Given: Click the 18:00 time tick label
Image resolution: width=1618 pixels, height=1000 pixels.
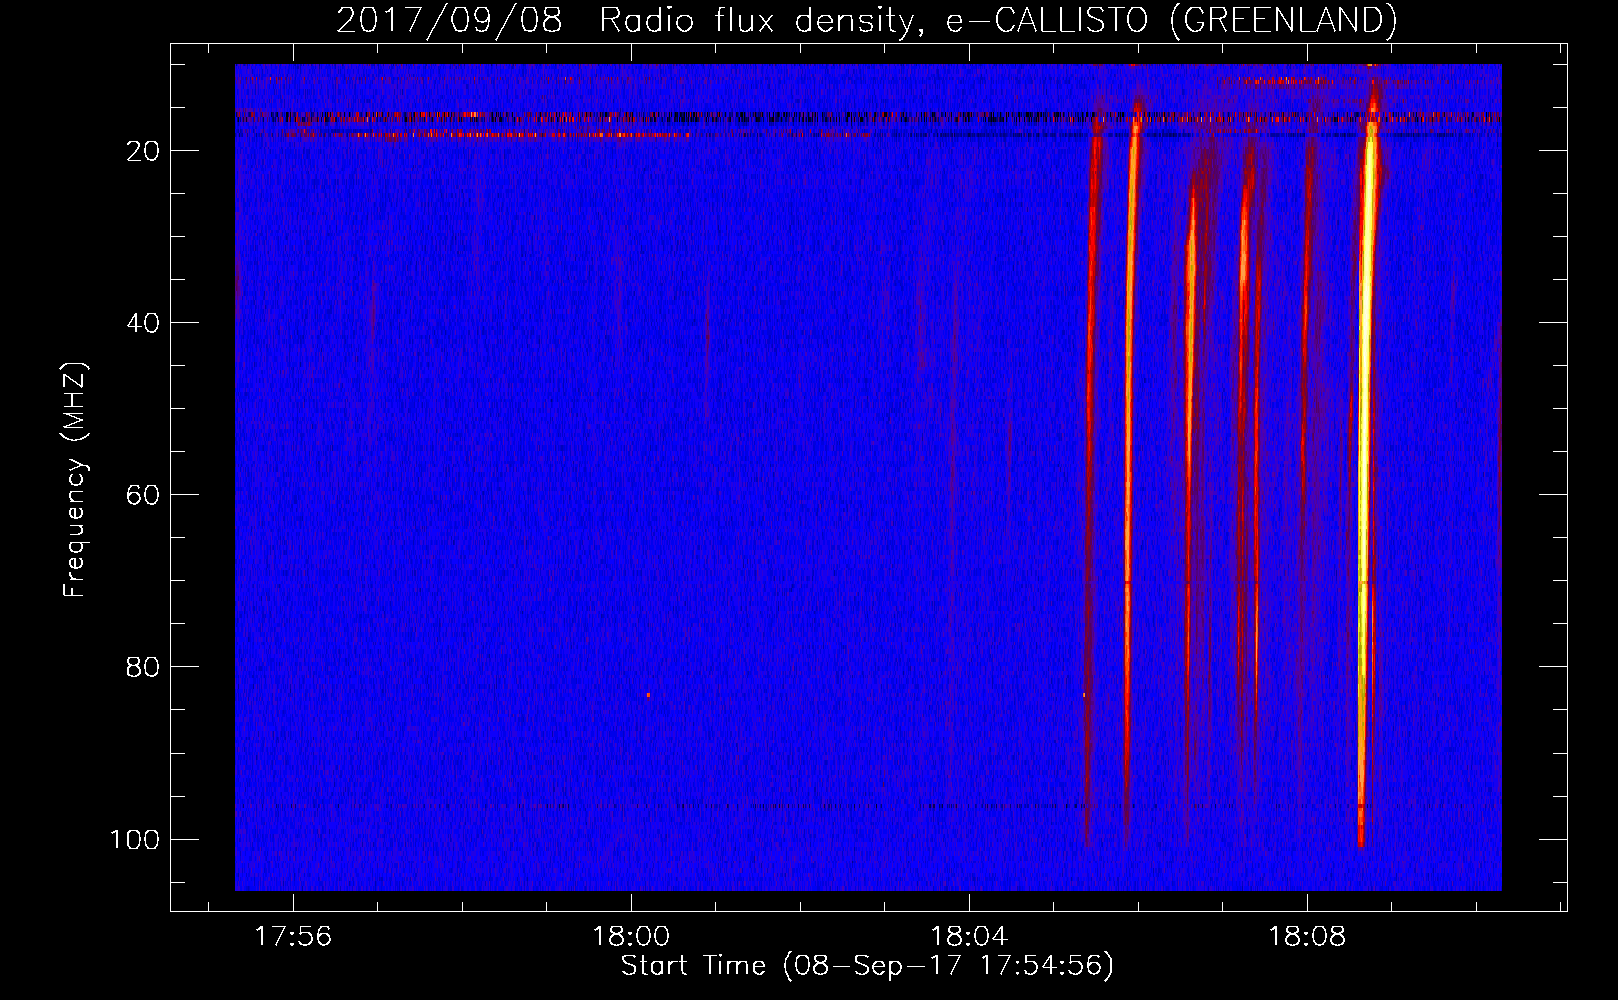Looking at the screenshot, I should pyautogui.click(x=631, y=937).
